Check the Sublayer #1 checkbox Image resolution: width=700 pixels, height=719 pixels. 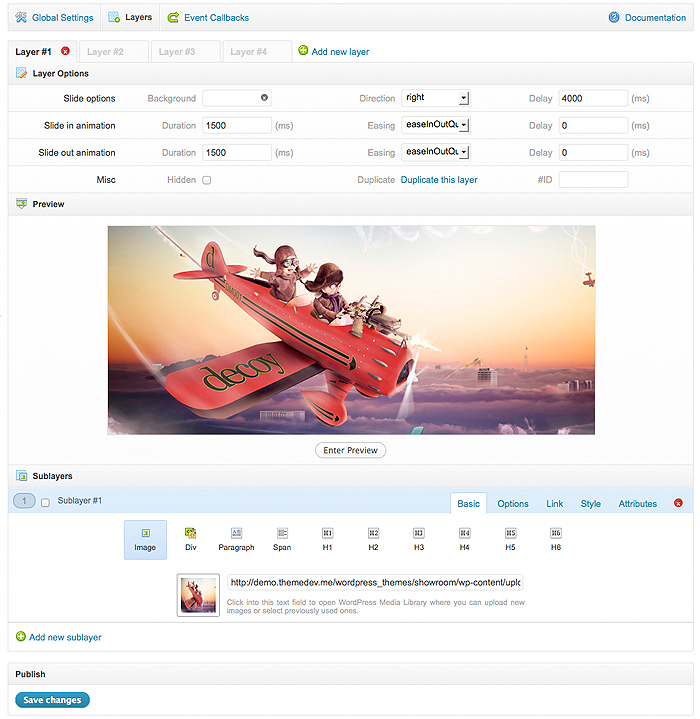coord(45,502)
